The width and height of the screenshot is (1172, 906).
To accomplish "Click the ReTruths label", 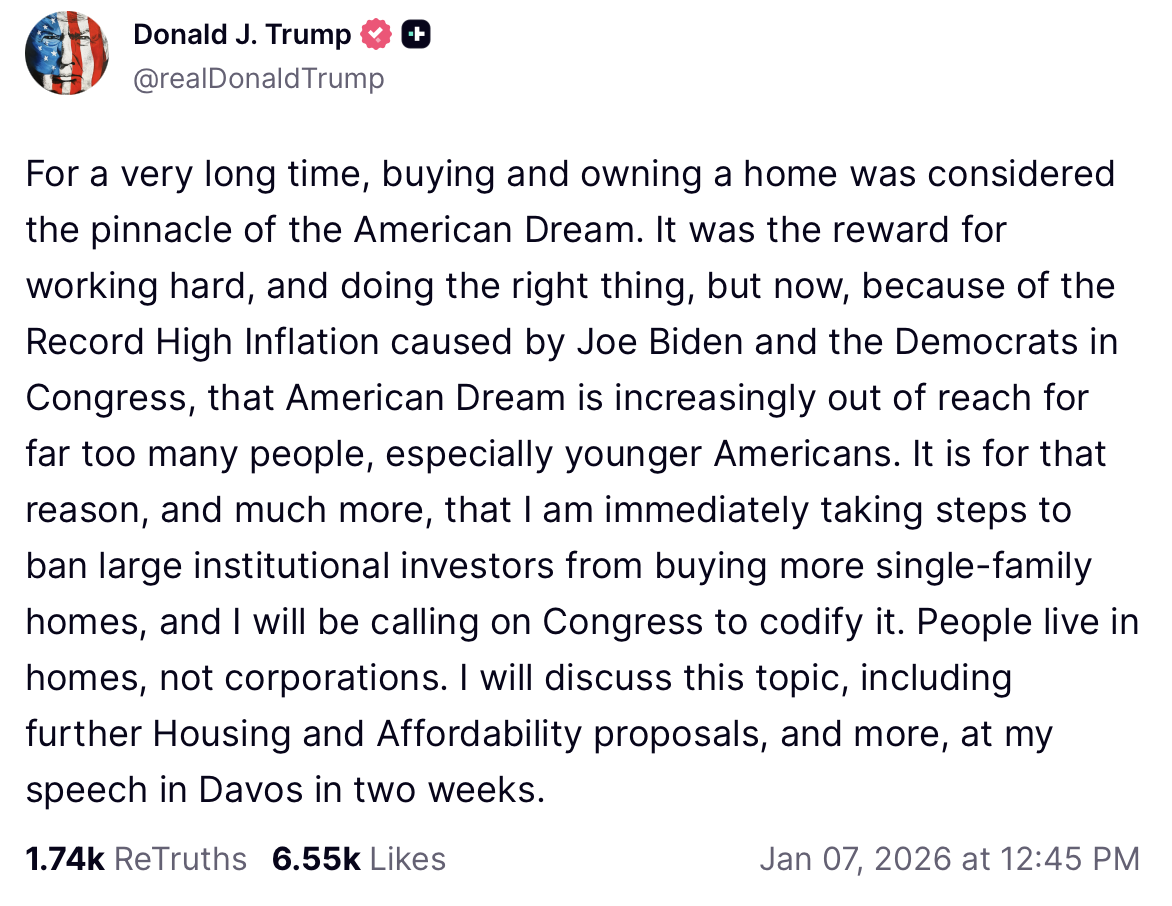I will (181, 859).
